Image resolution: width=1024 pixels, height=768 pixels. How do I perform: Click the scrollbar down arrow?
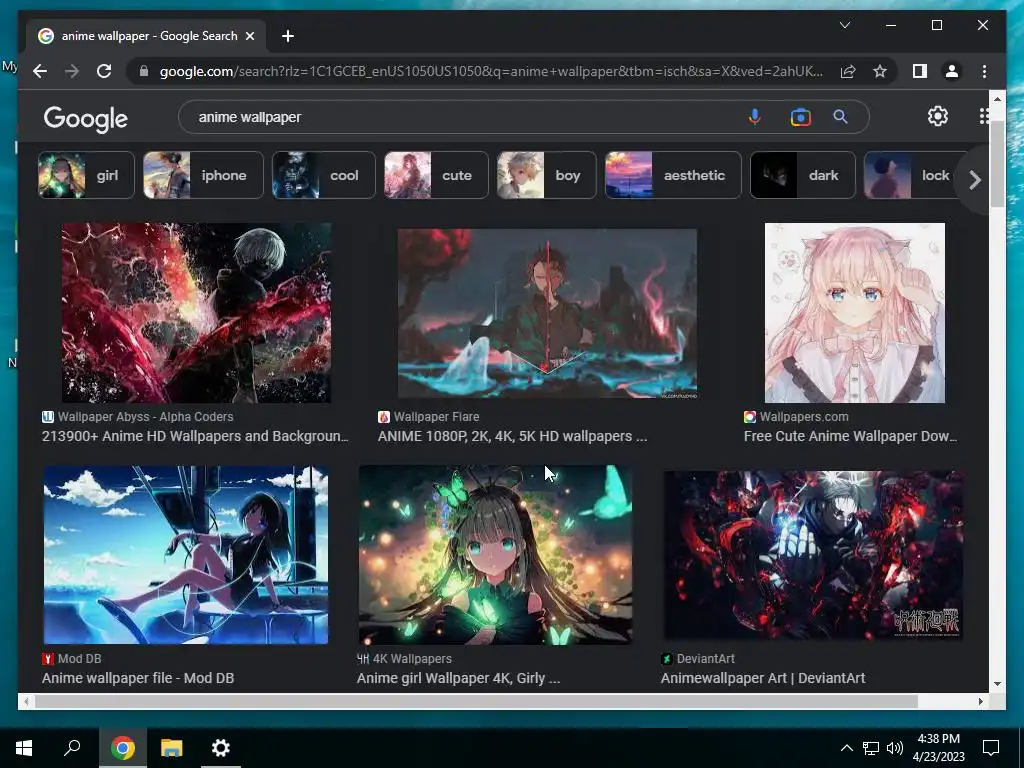(x=997, y=684)
